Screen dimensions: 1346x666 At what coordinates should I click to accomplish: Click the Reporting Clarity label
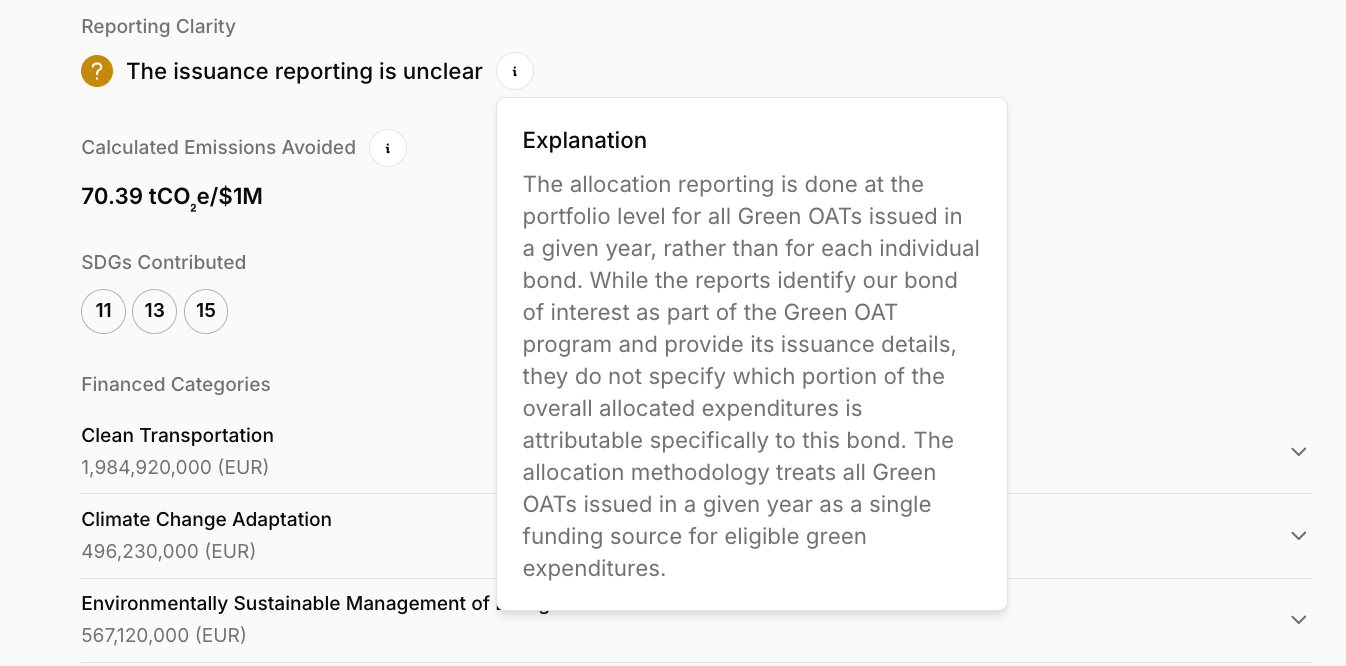point(158,27)
